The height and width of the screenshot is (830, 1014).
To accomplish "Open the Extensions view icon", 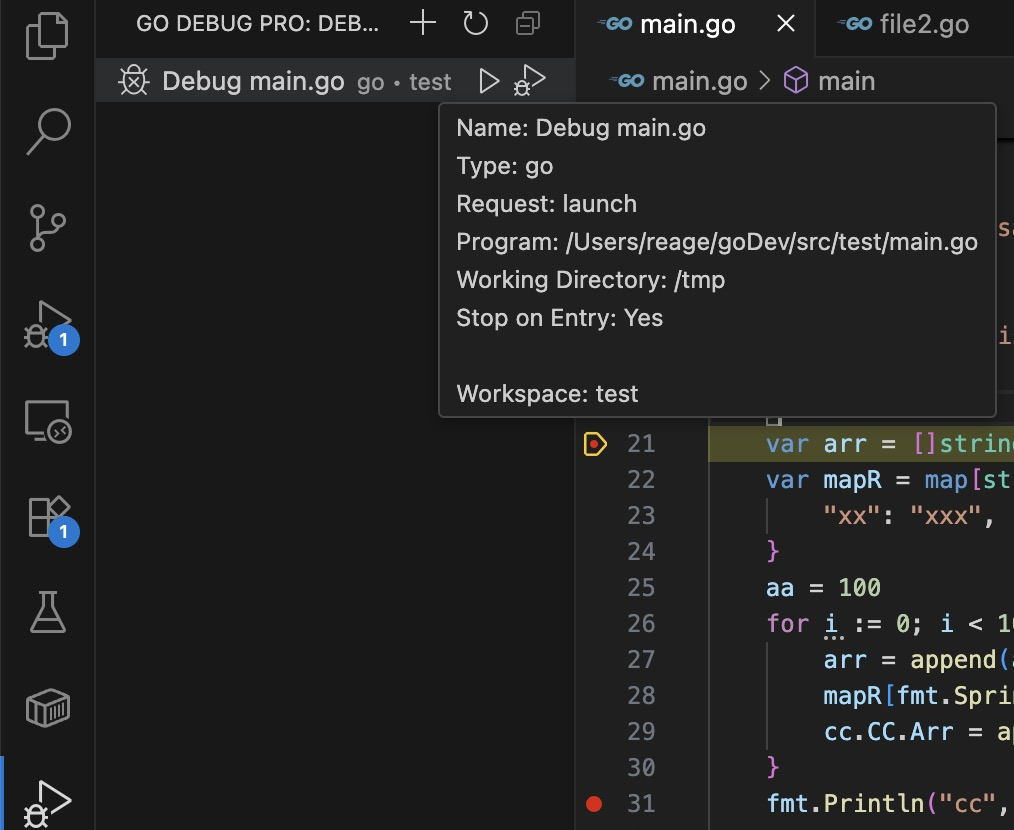I will (47, 517).
